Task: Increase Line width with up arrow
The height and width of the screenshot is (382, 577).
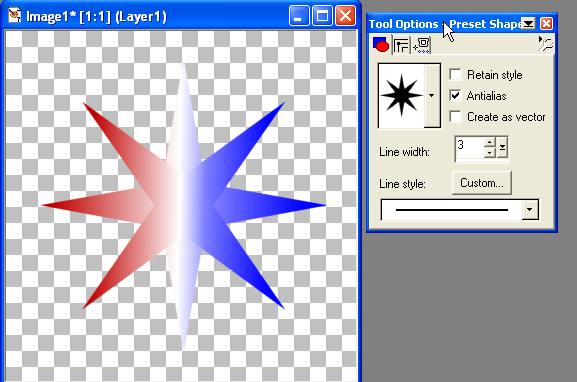Action: [489, 142]
